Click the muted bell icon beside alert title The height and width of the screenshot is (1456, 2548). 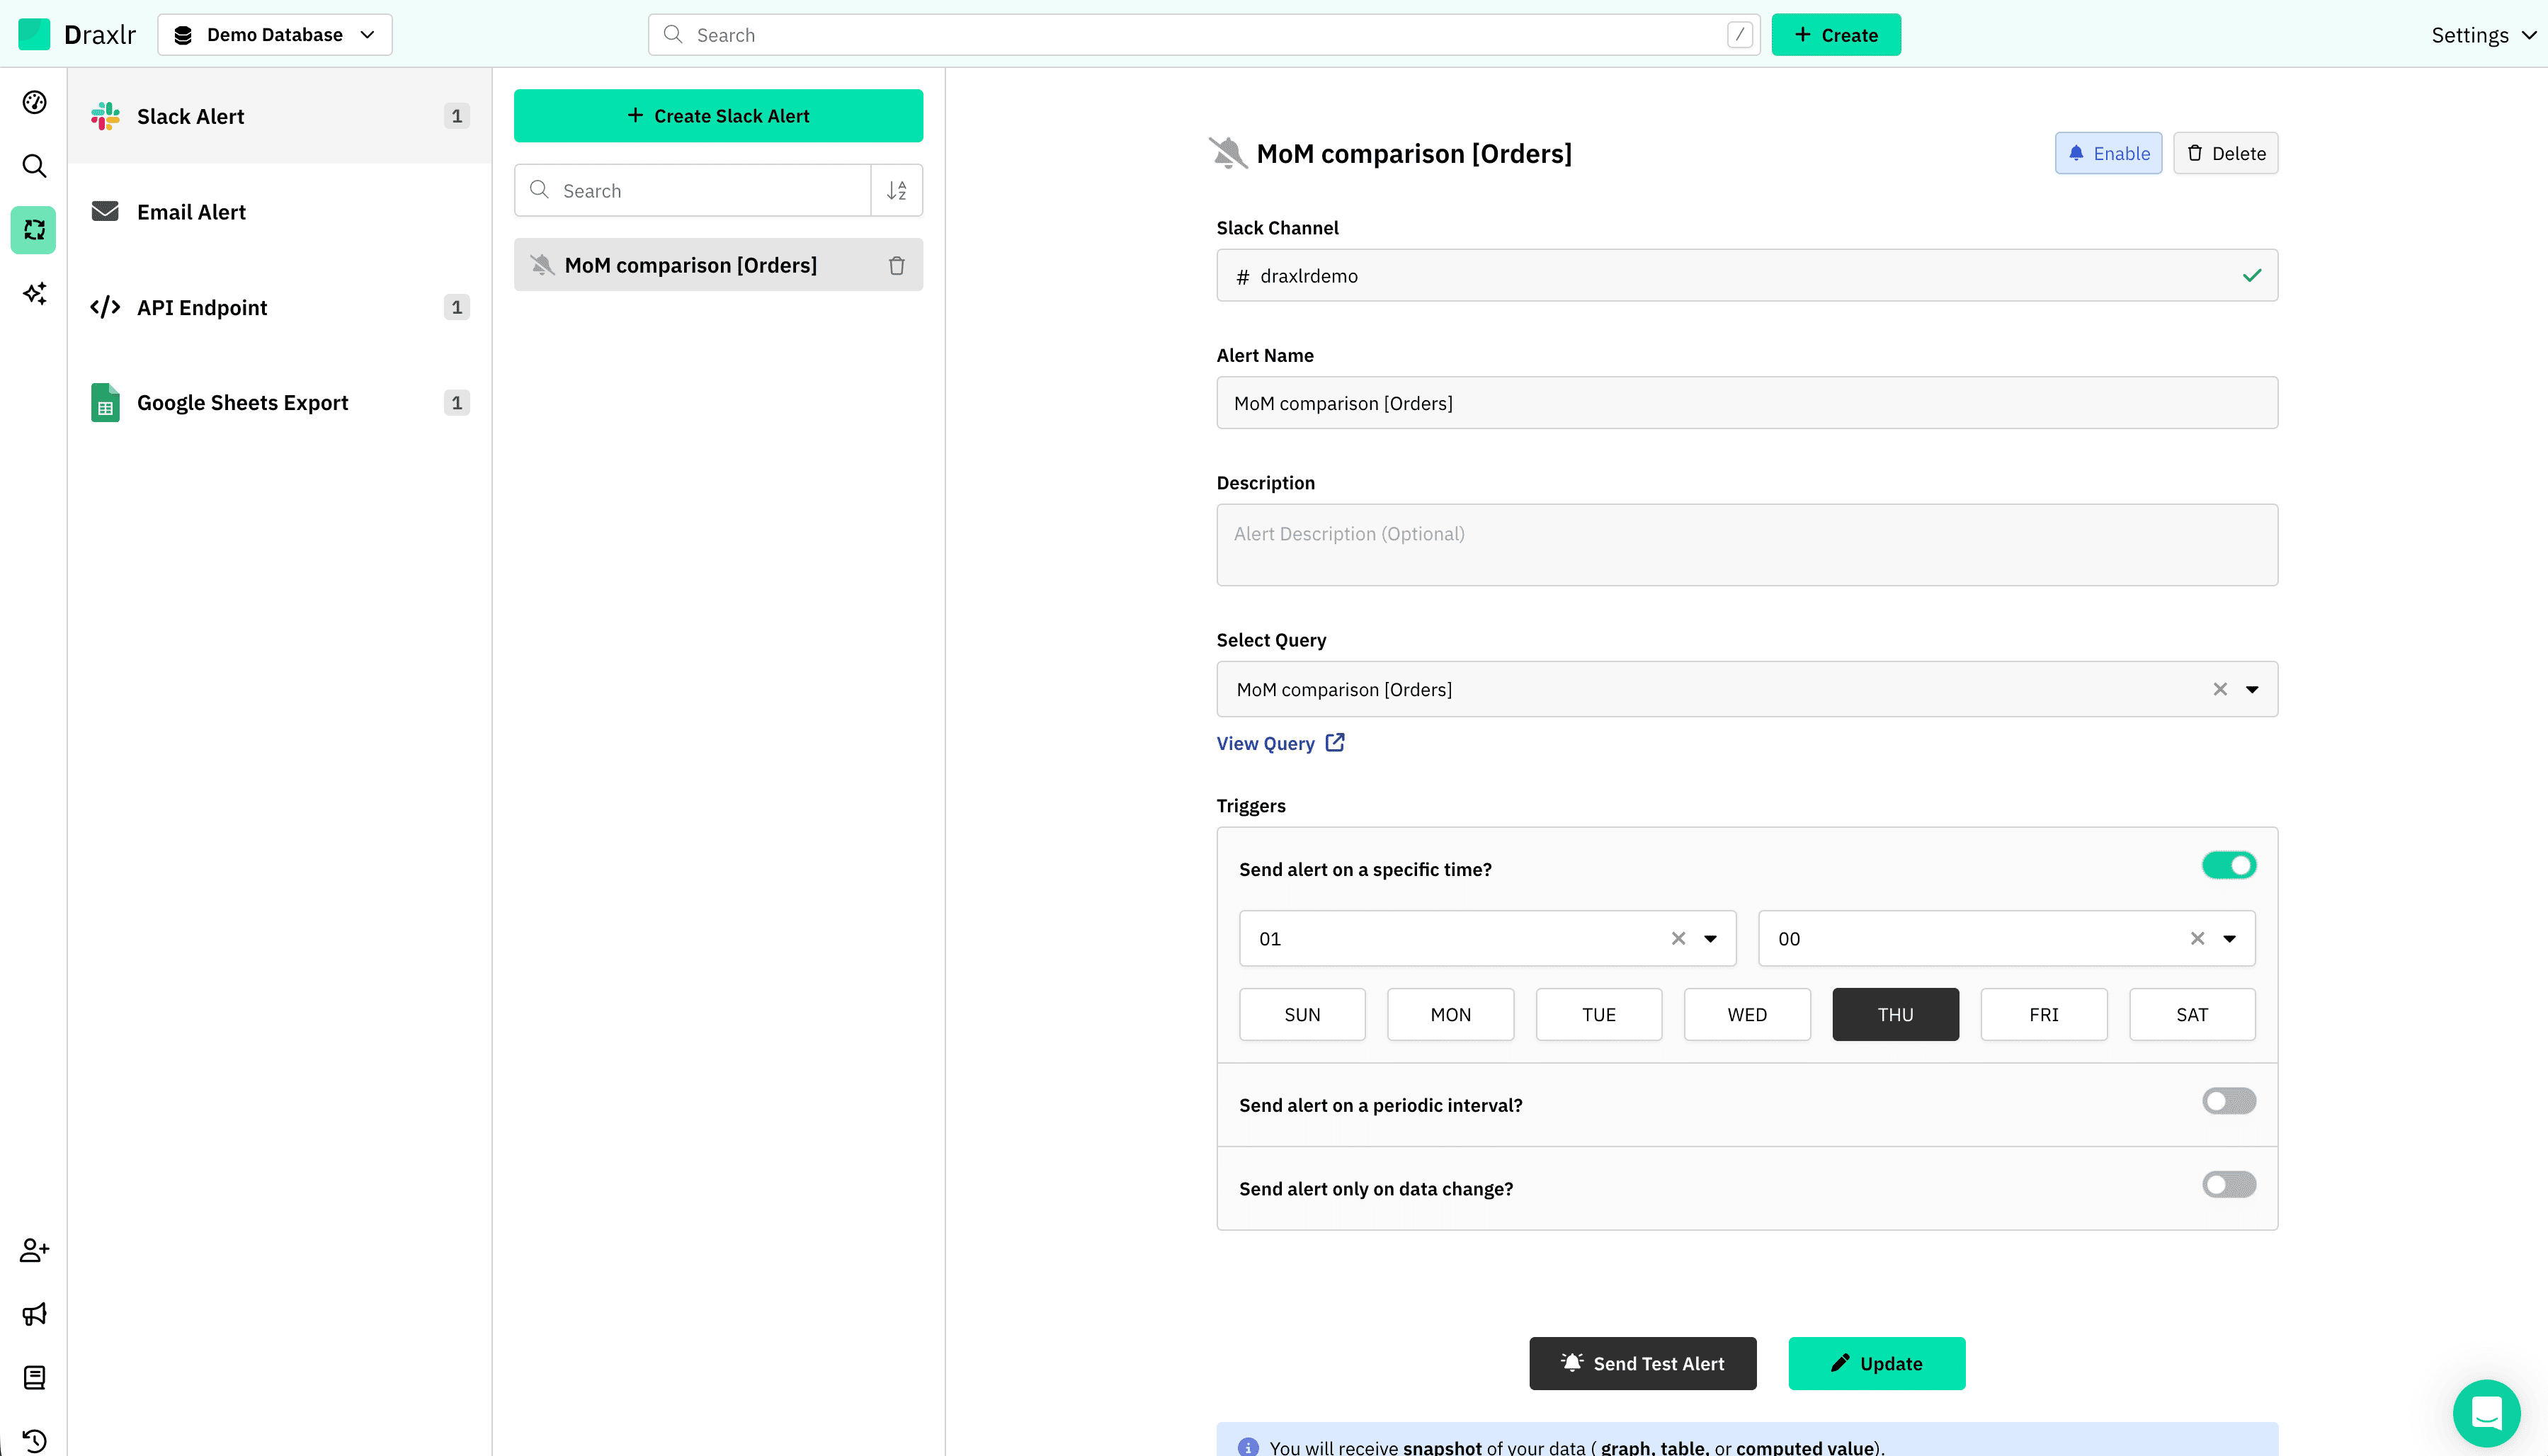[x=1228, y=153]
